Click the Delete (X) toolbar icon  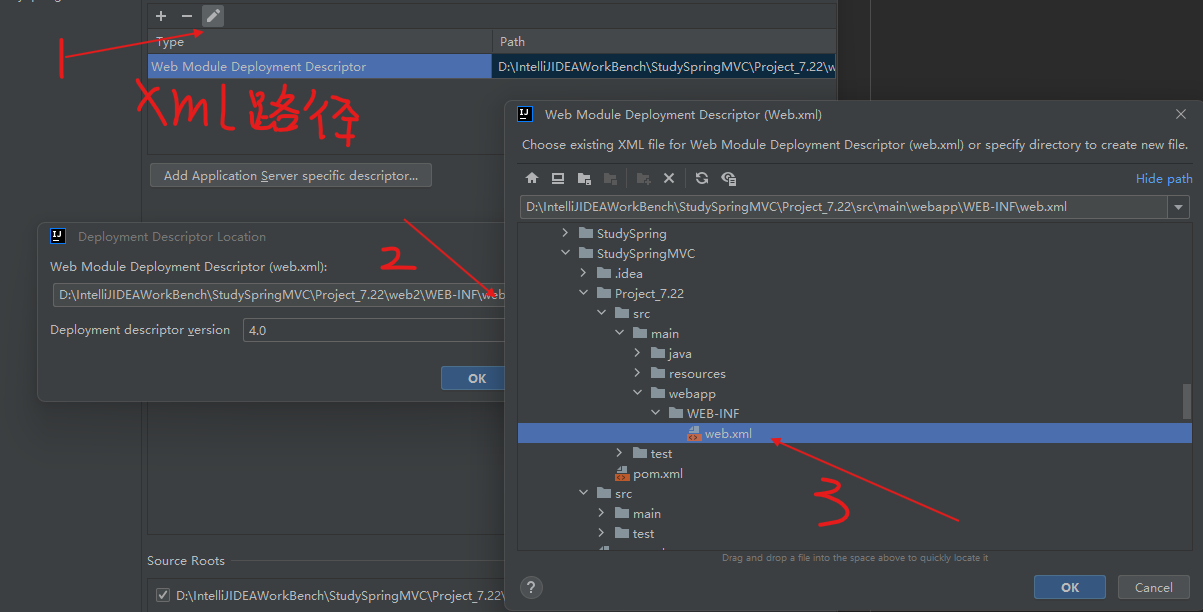coord(669,178)
